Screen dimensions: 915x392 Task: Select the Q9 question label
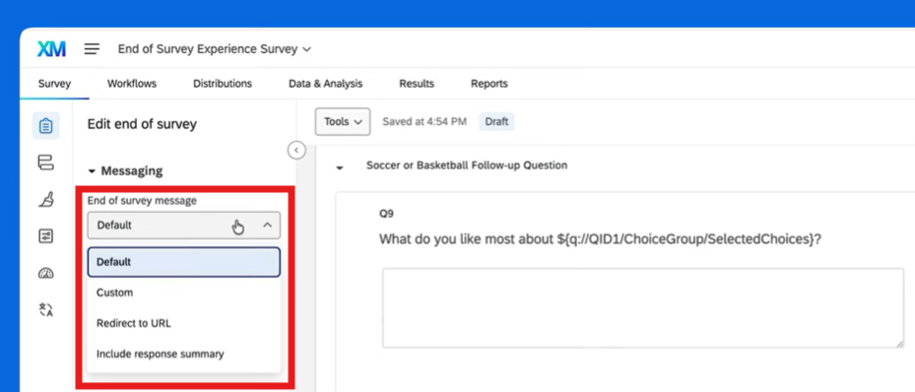pos(386,214)
